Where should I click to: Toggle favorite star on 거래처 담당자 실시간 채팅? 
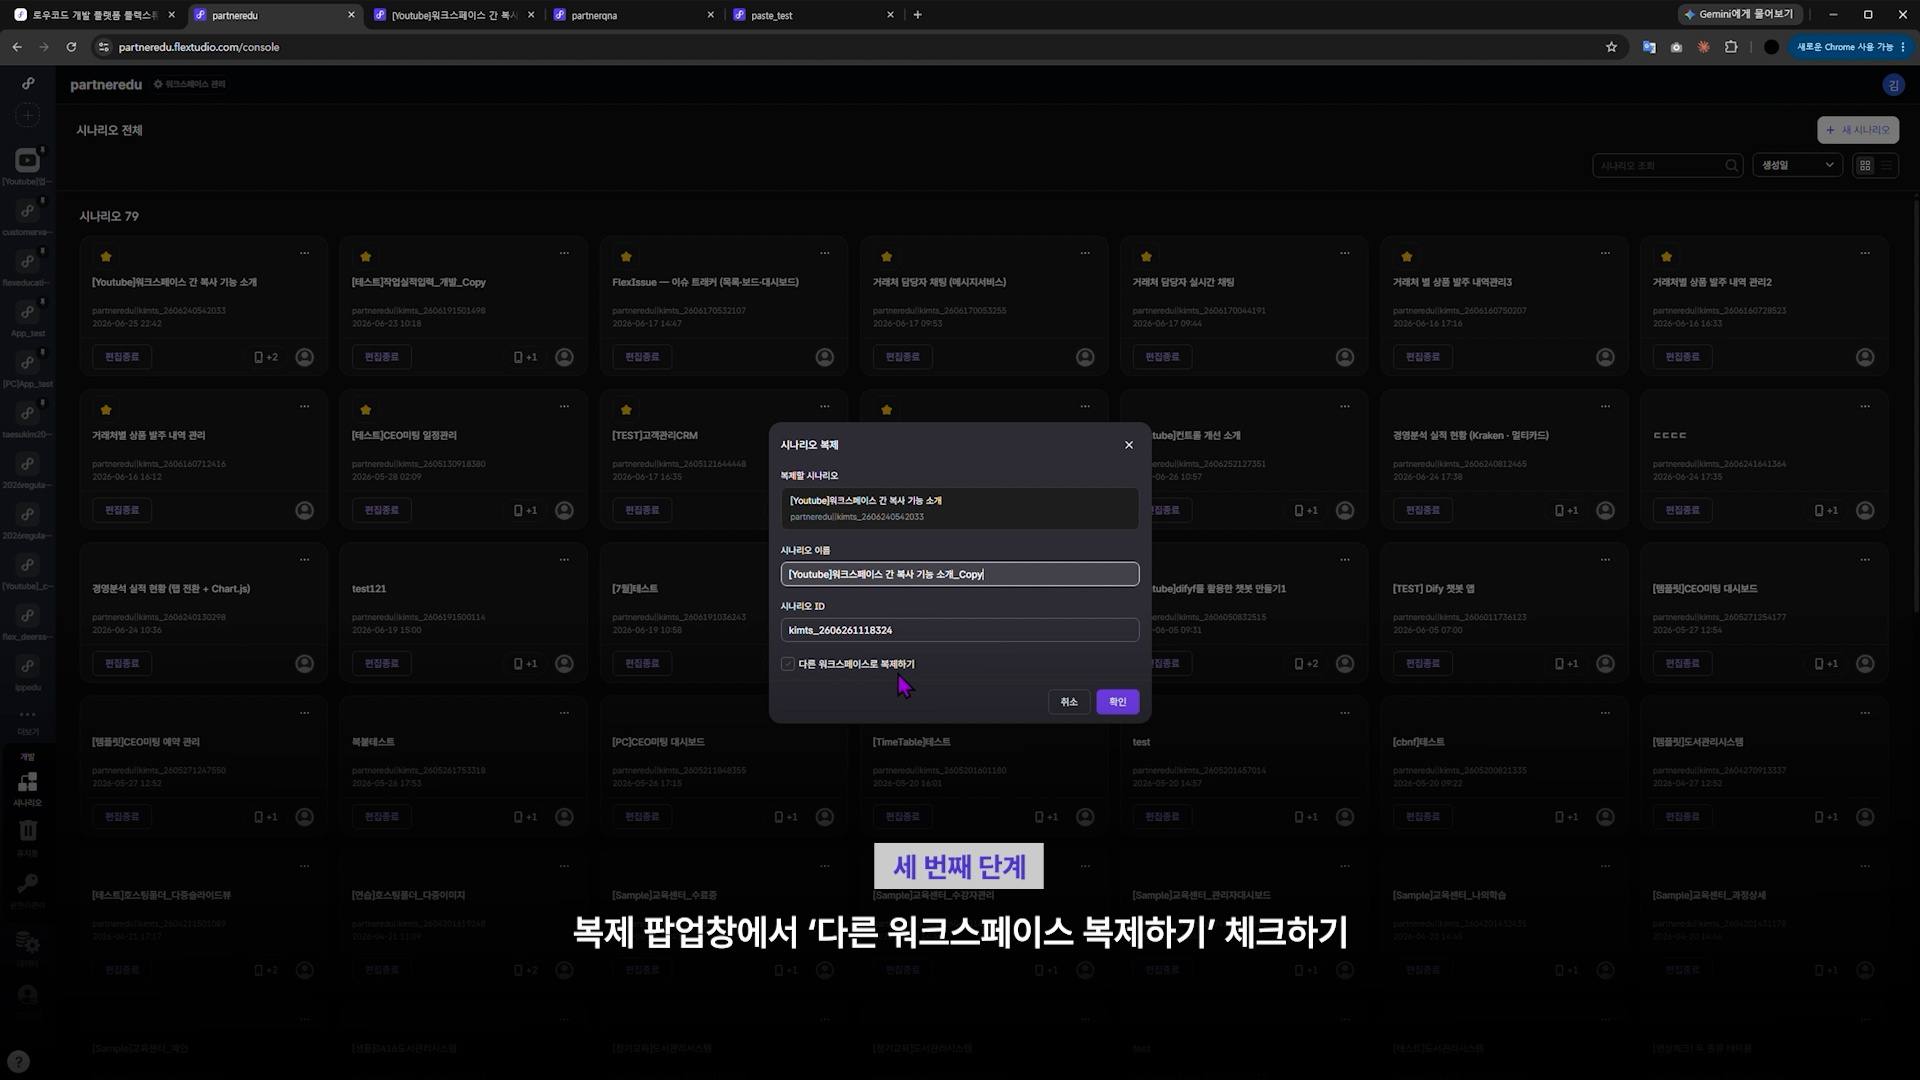(1146, 257)
